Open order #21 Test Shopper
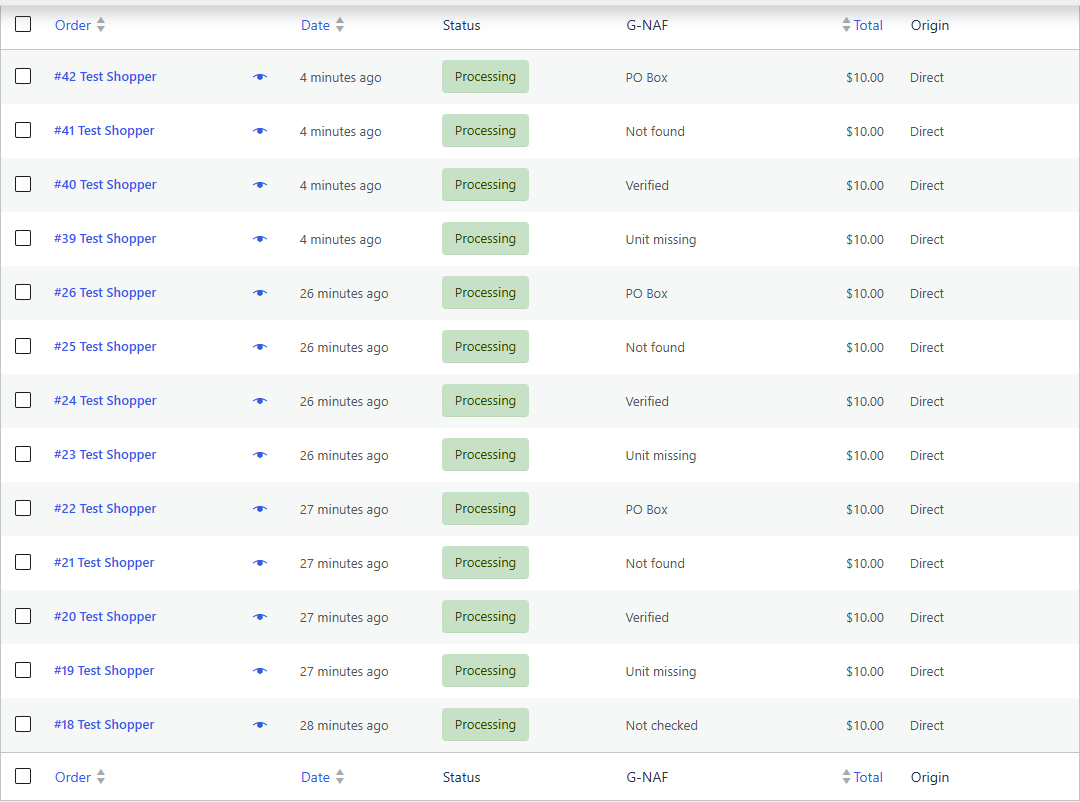1080x802 pixels. [x=104, y=562]
